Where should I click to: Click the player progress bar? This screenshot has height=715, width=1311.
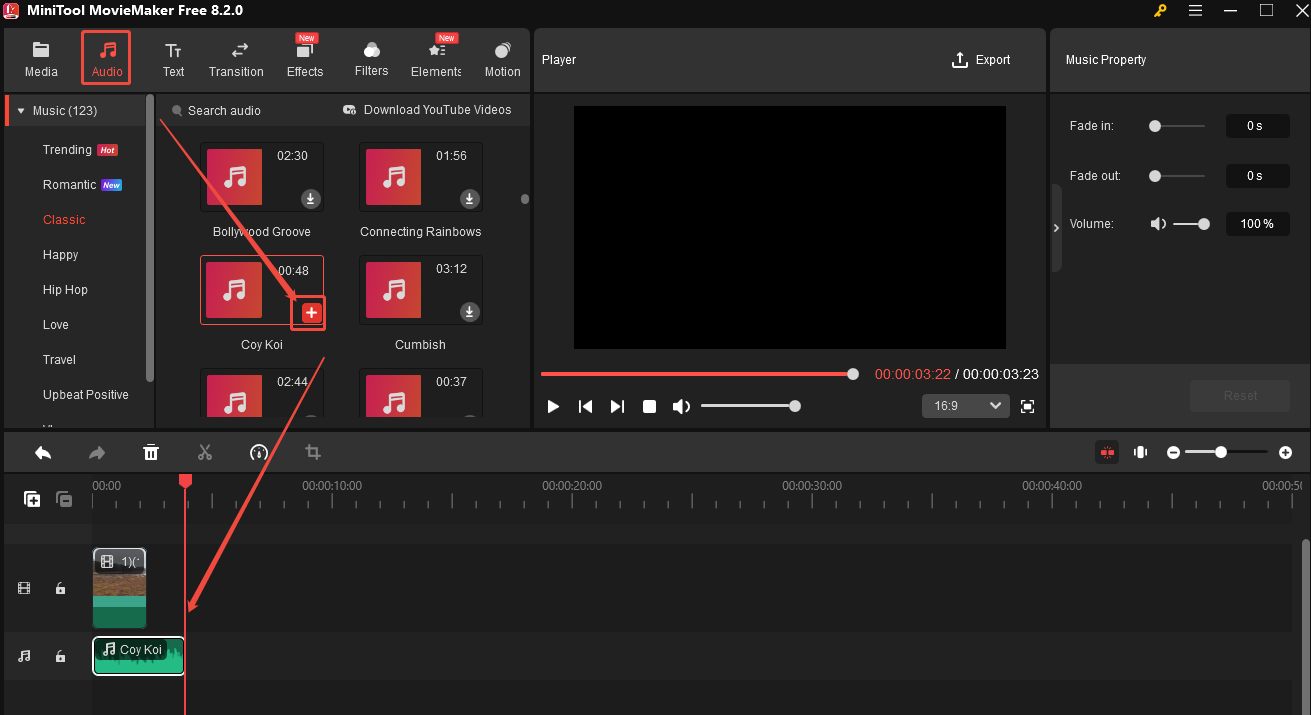coord(699,374)
